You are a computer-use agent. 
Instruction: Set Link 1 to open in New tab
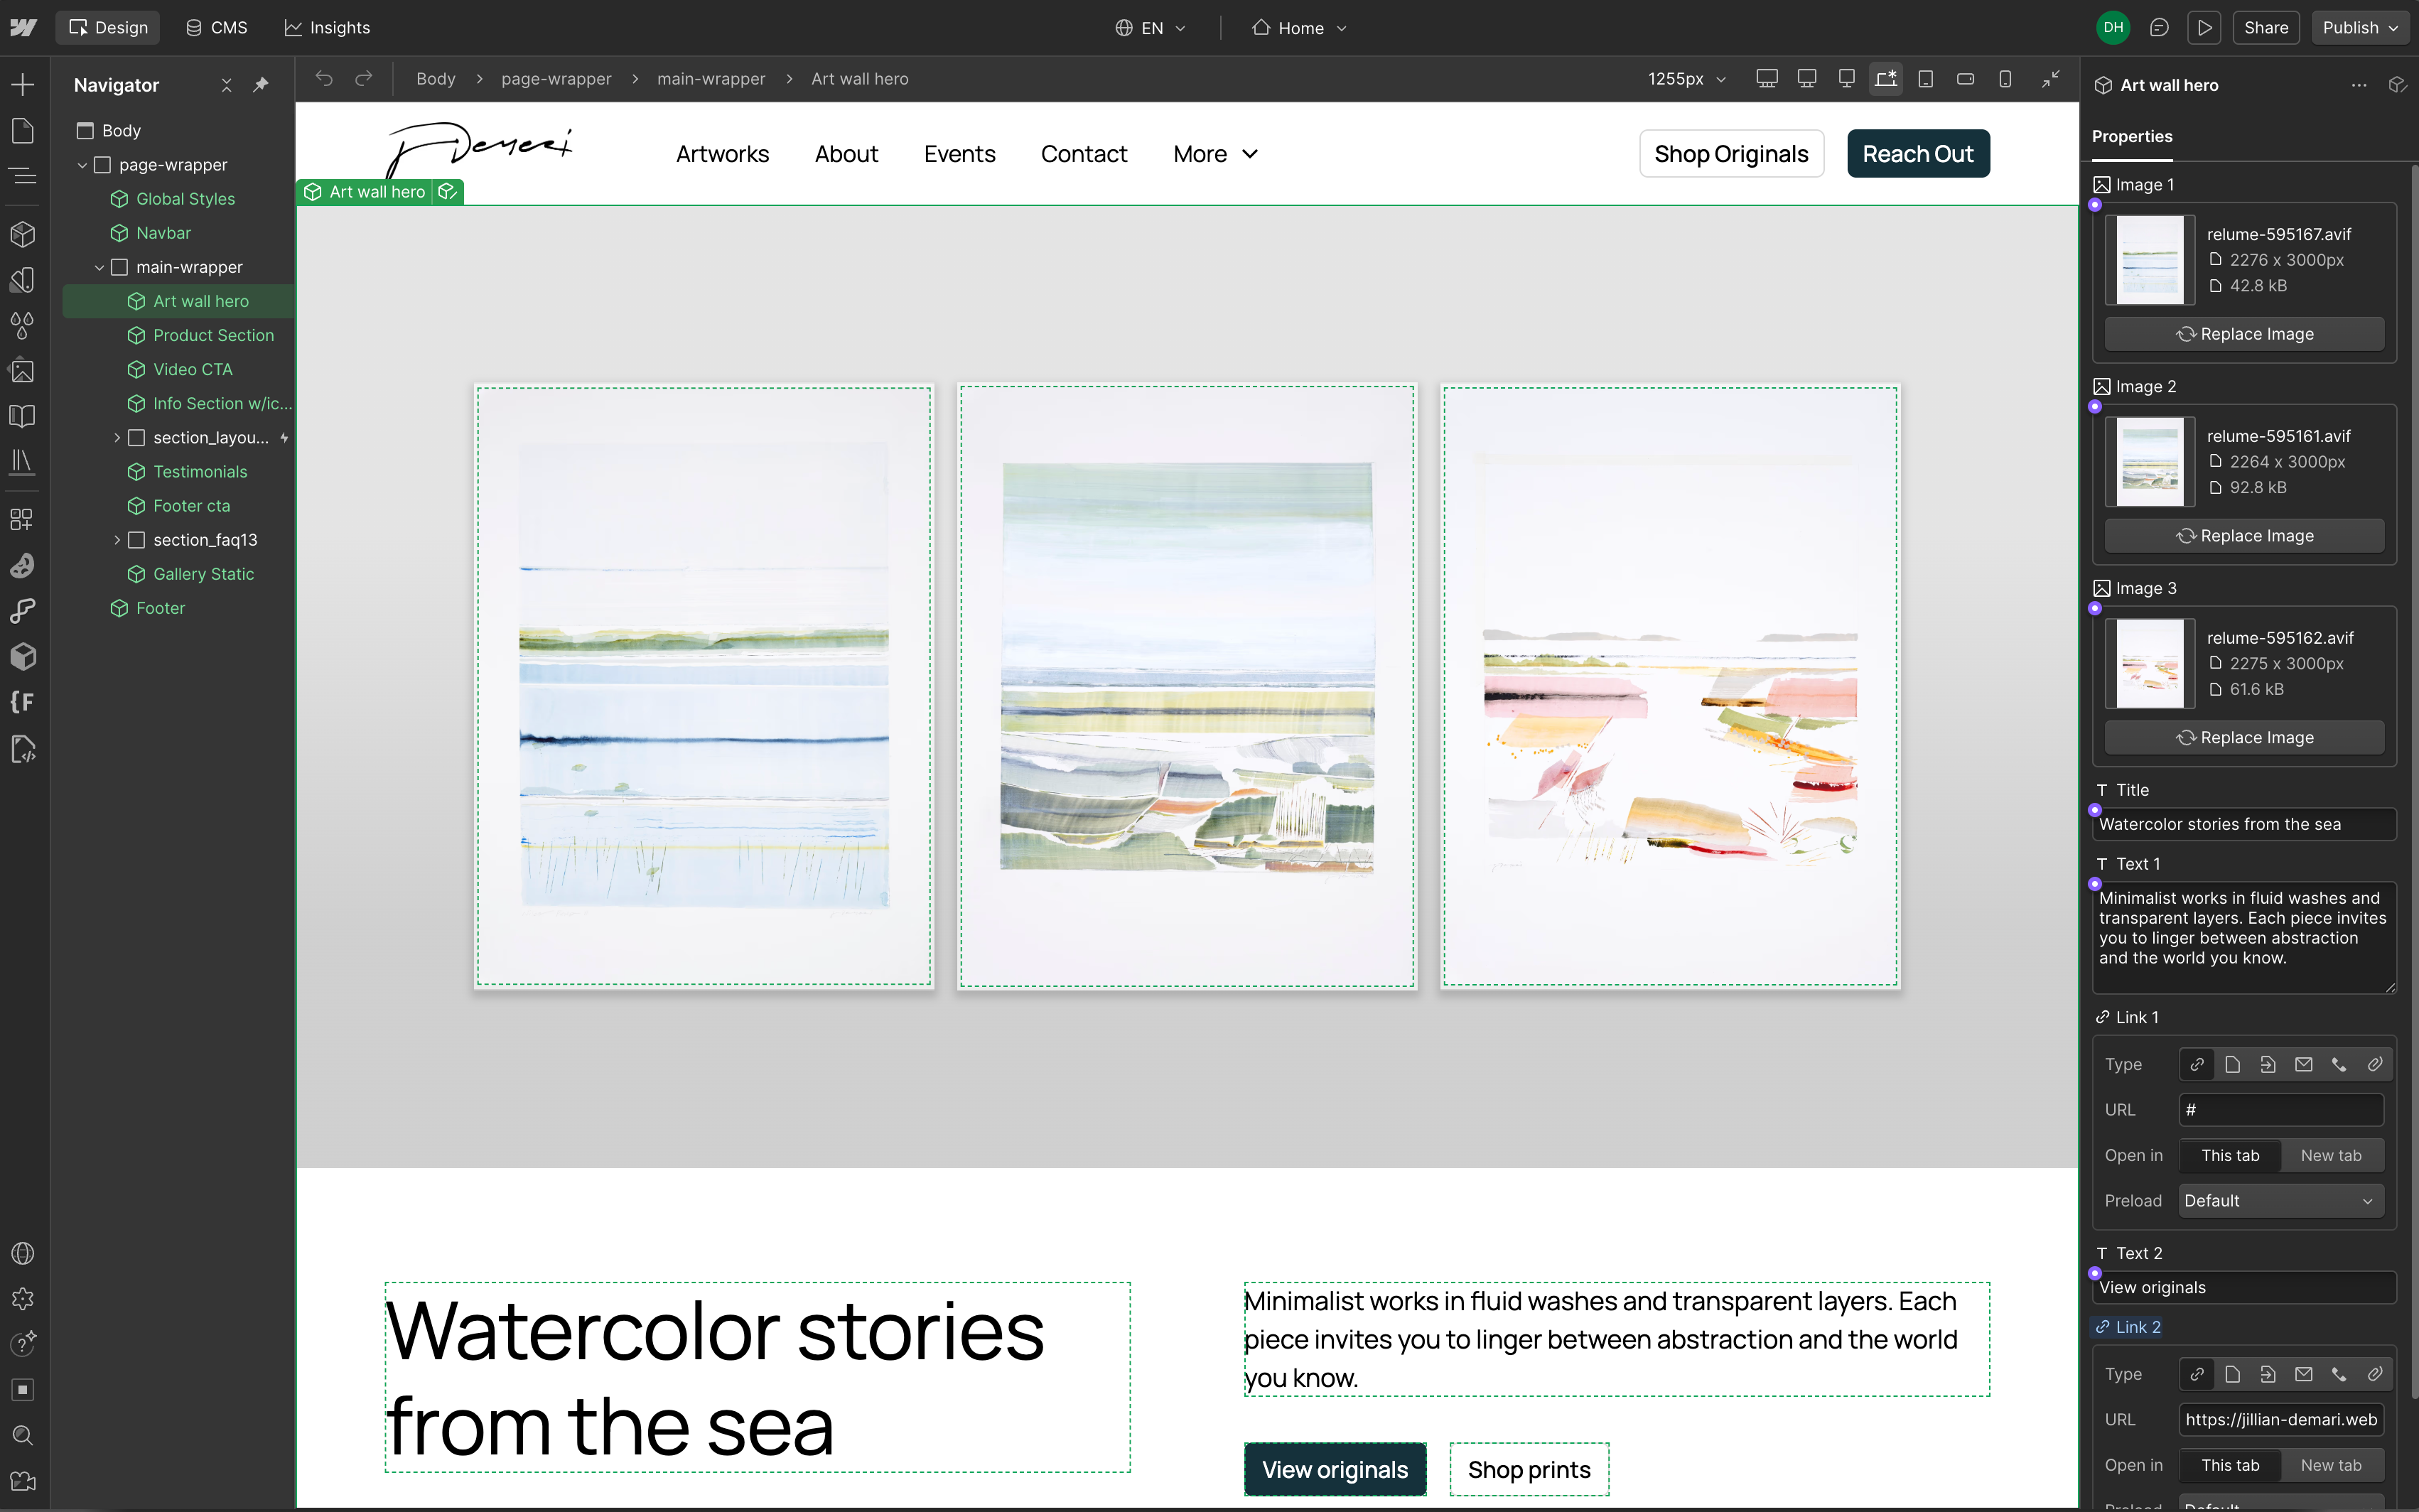[x=2331, y=1155]
